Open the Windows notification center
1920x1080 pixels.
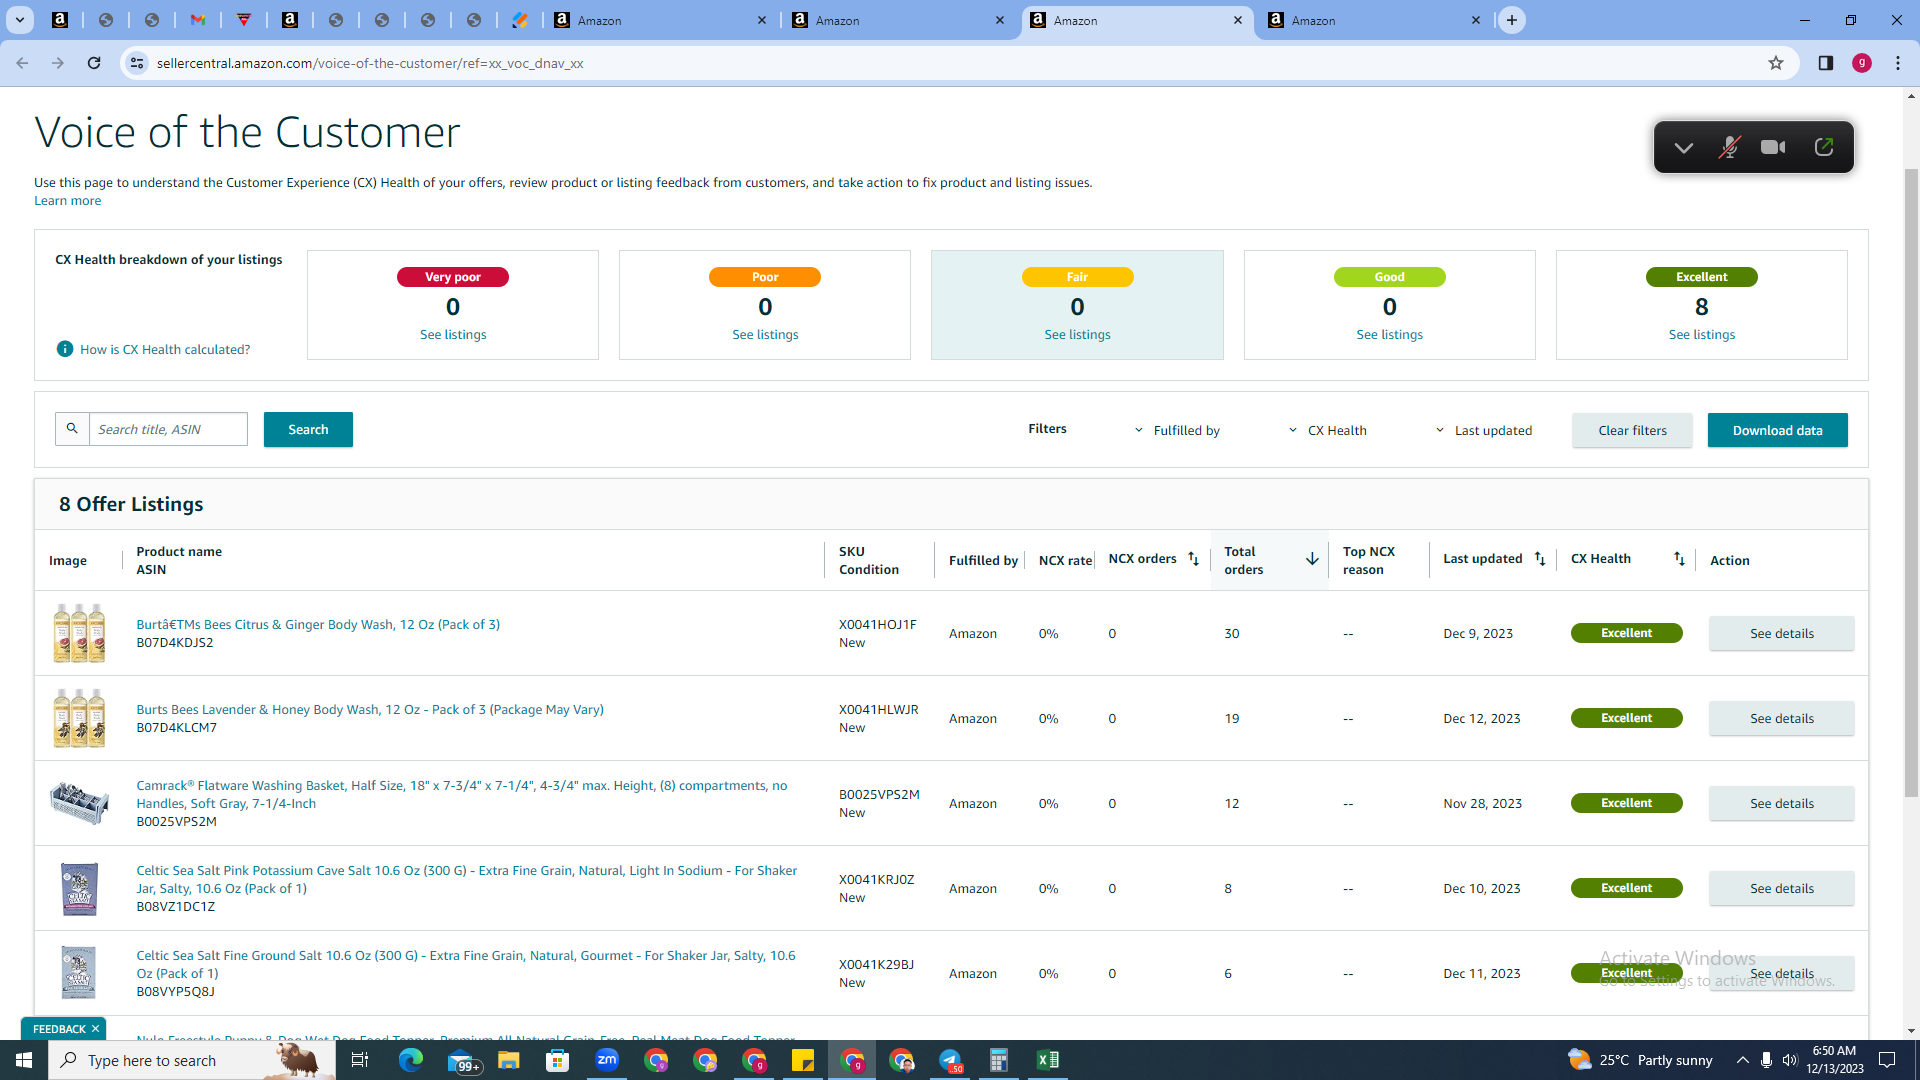click(1888, 1060)
